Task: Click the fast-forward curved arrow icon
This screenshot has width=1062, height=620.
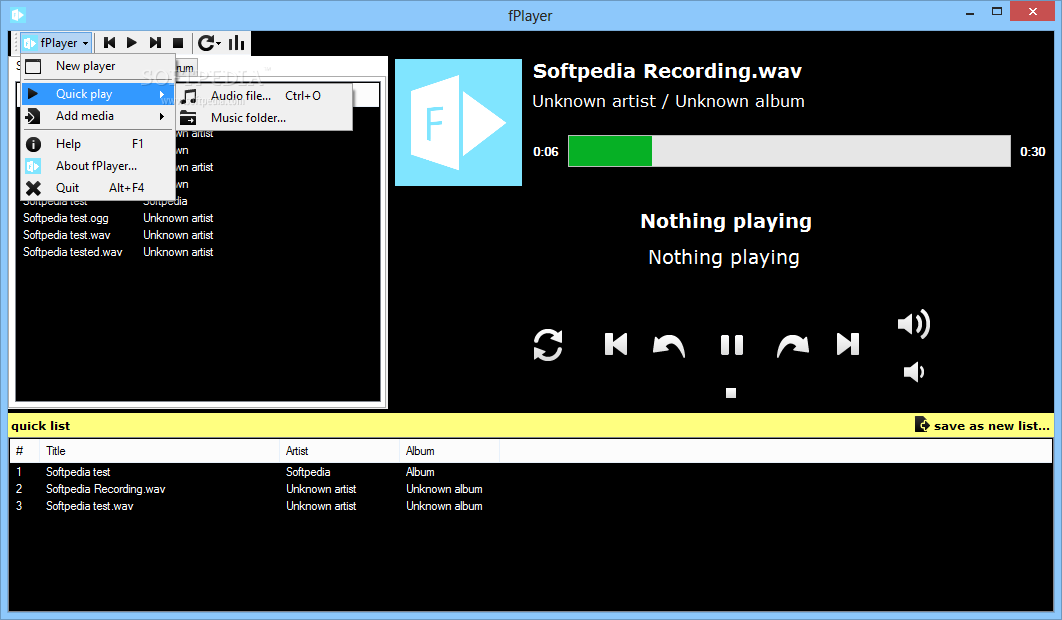Action: click(x=793, y=345)
